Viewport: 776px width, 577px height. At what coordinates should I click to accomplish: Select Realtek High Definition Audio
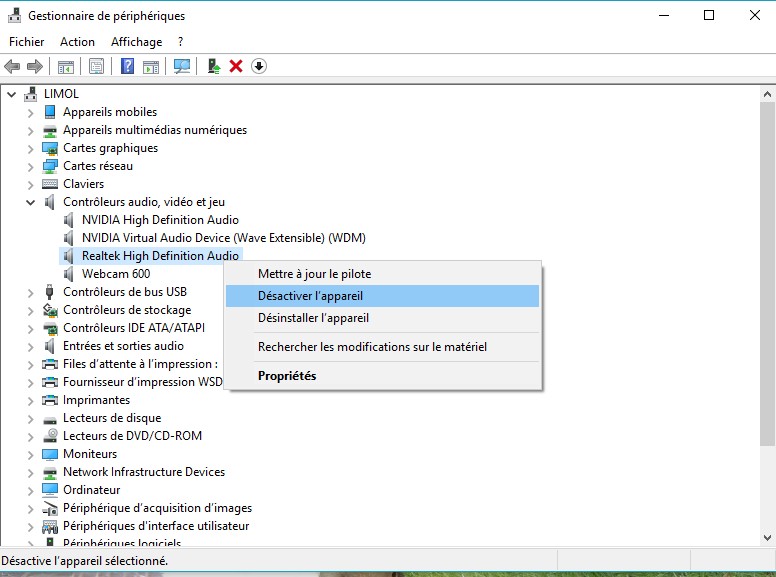(x=160, y=256)
